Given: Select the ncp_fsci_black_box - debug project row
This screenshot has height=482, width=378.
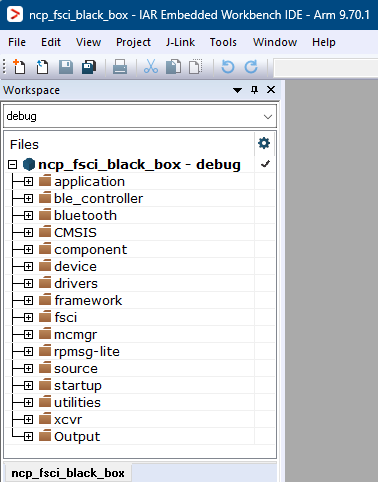Looking at the screenshot, I should 139,164.
